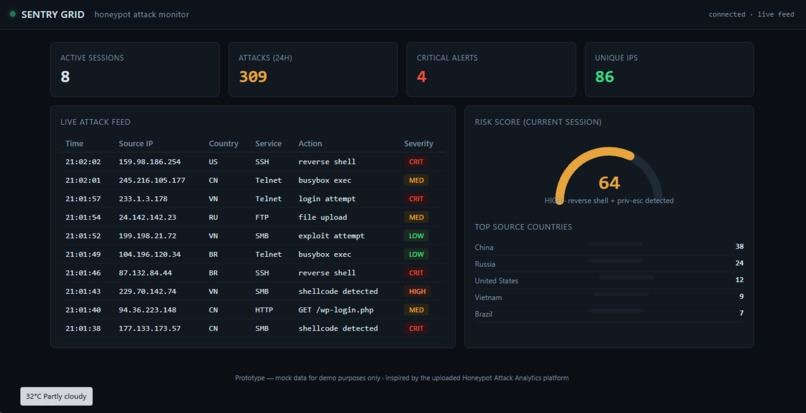This screenshot has height=413, width=806.
Task: Click the Service column header
Action: coord(268,143)
